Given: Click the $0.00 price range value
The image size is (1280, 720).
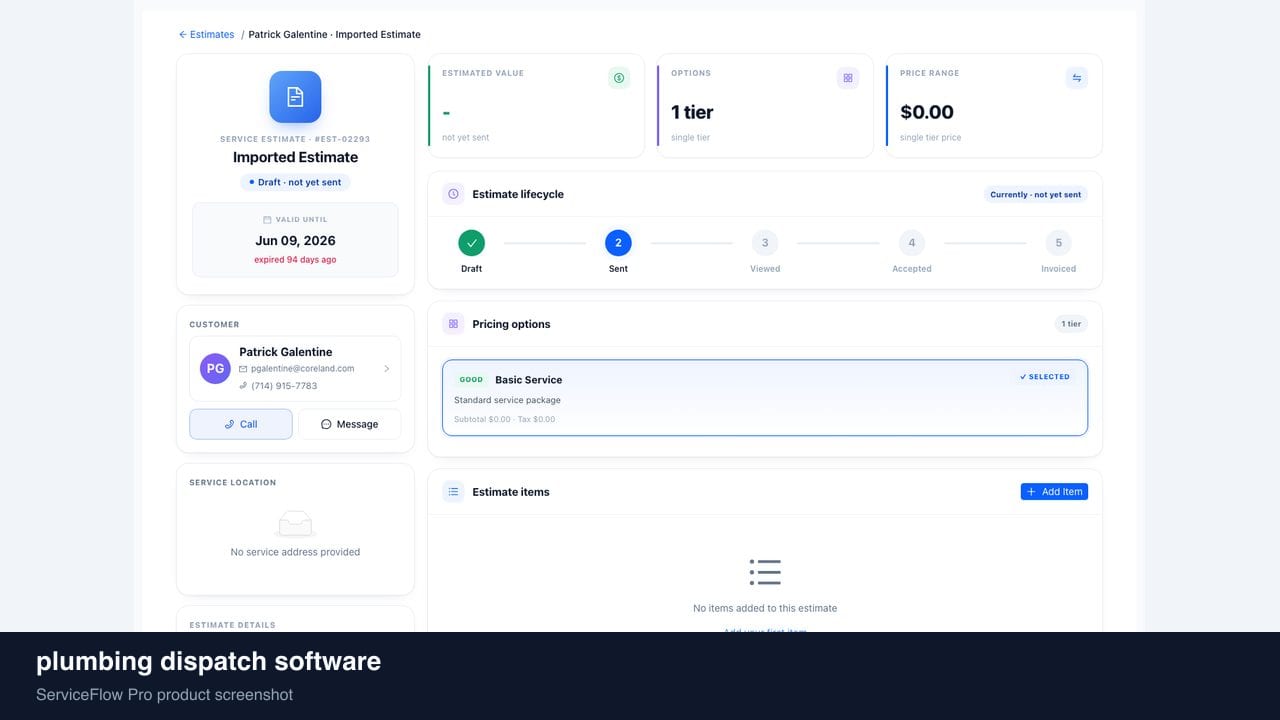Looking at the screenshot, I should tap(927, 112).
